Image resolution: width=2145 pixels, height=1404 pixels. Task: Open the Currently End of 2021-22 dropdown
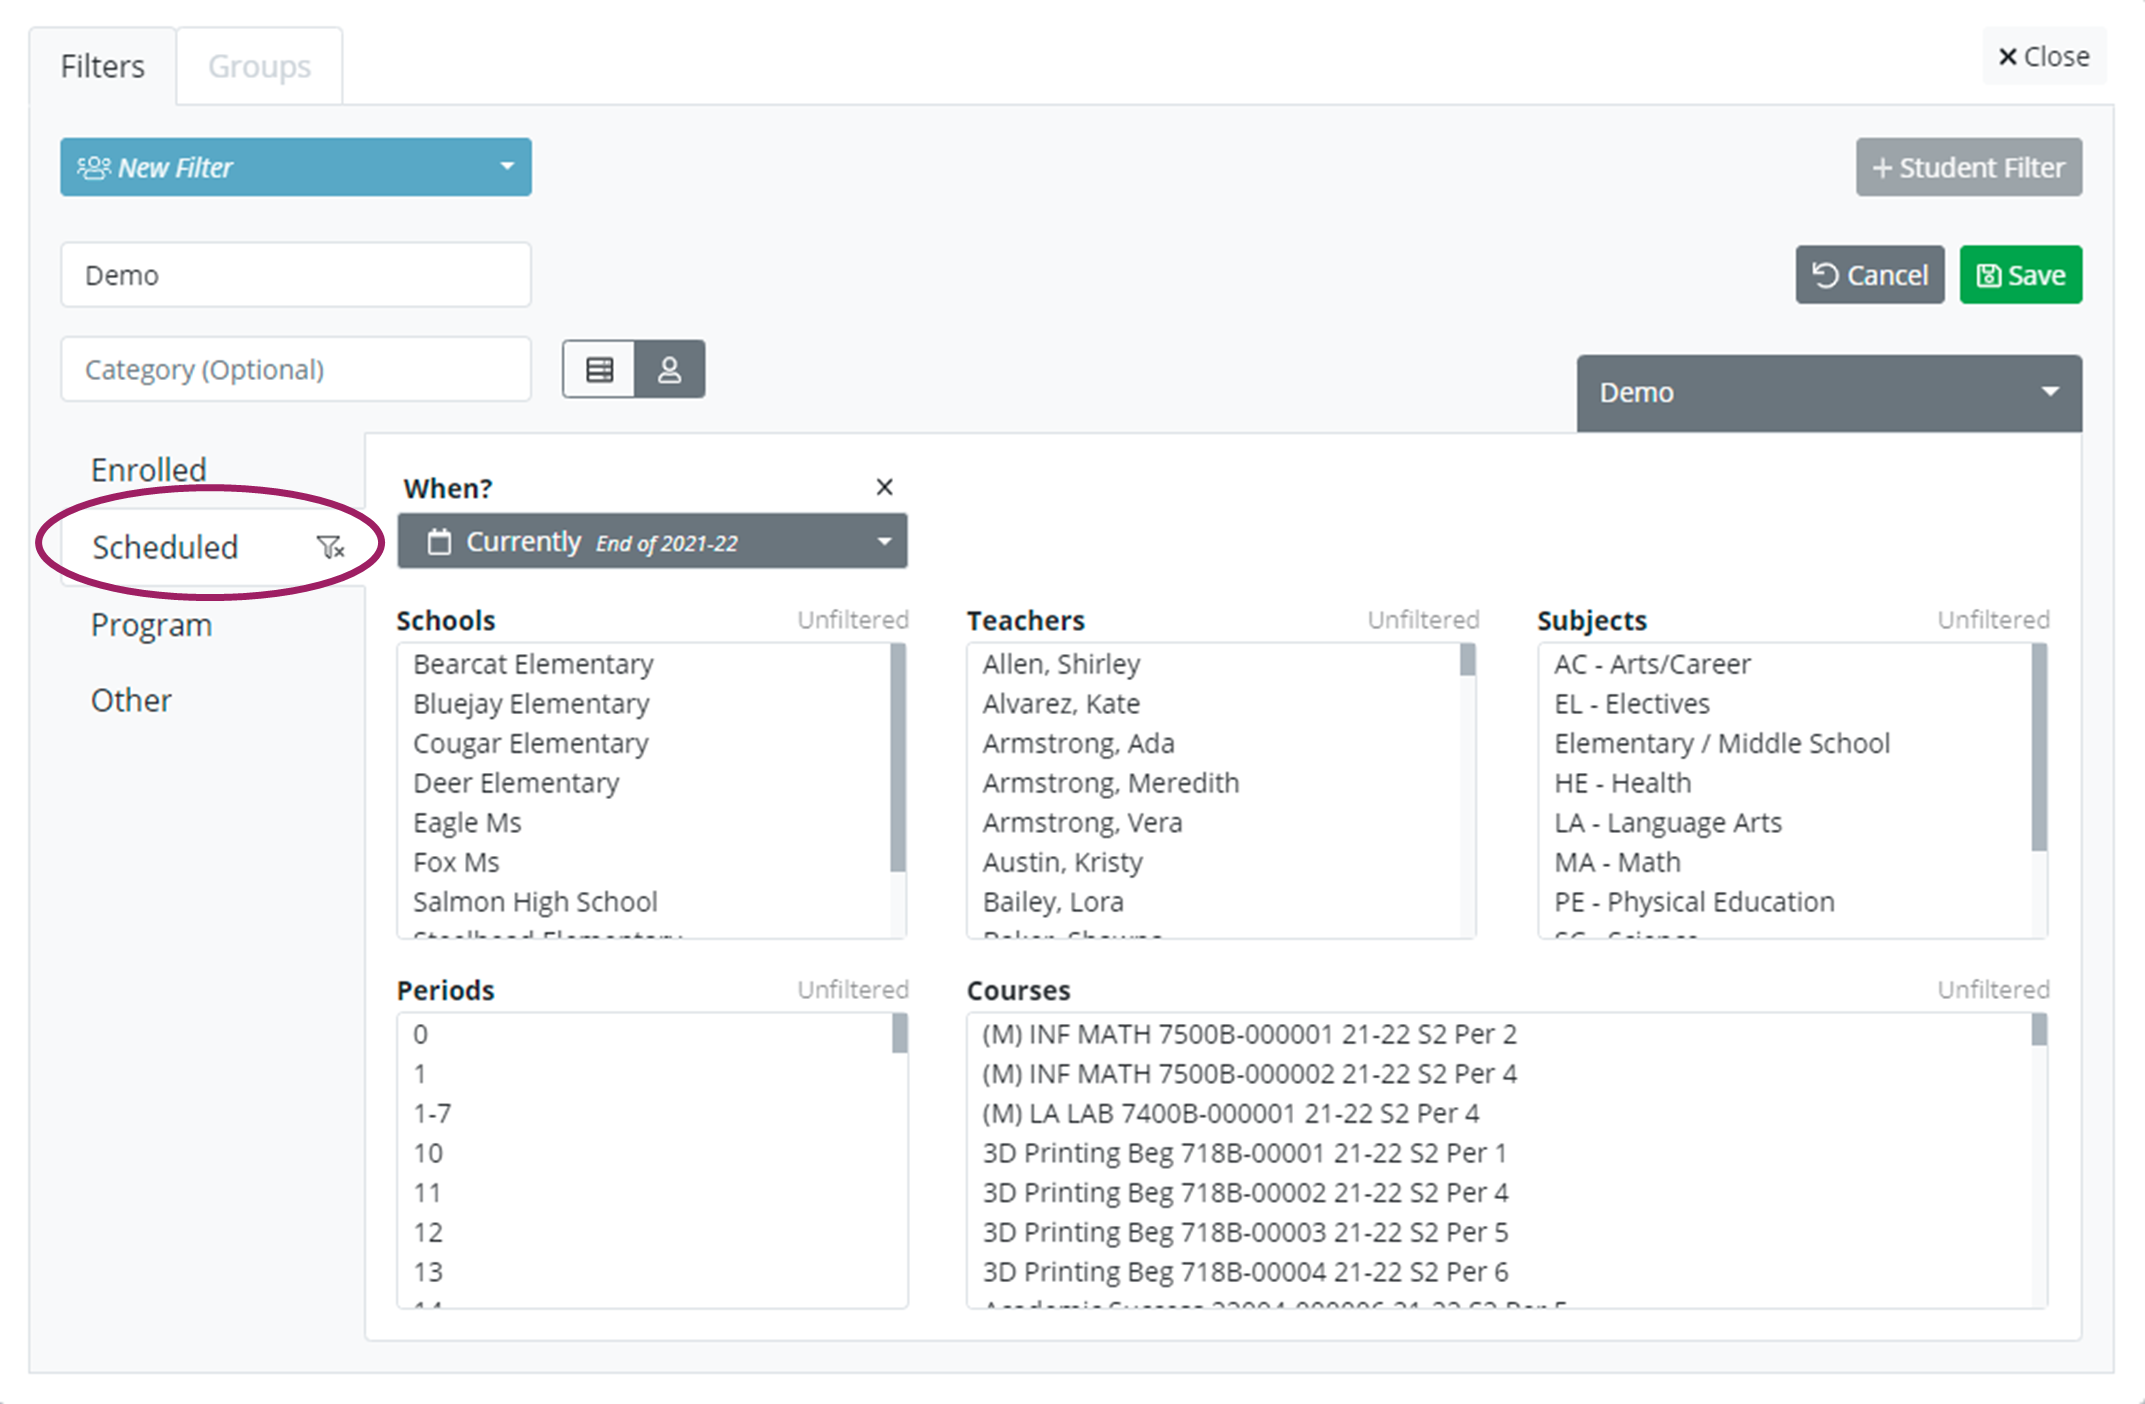coord(652,542)
